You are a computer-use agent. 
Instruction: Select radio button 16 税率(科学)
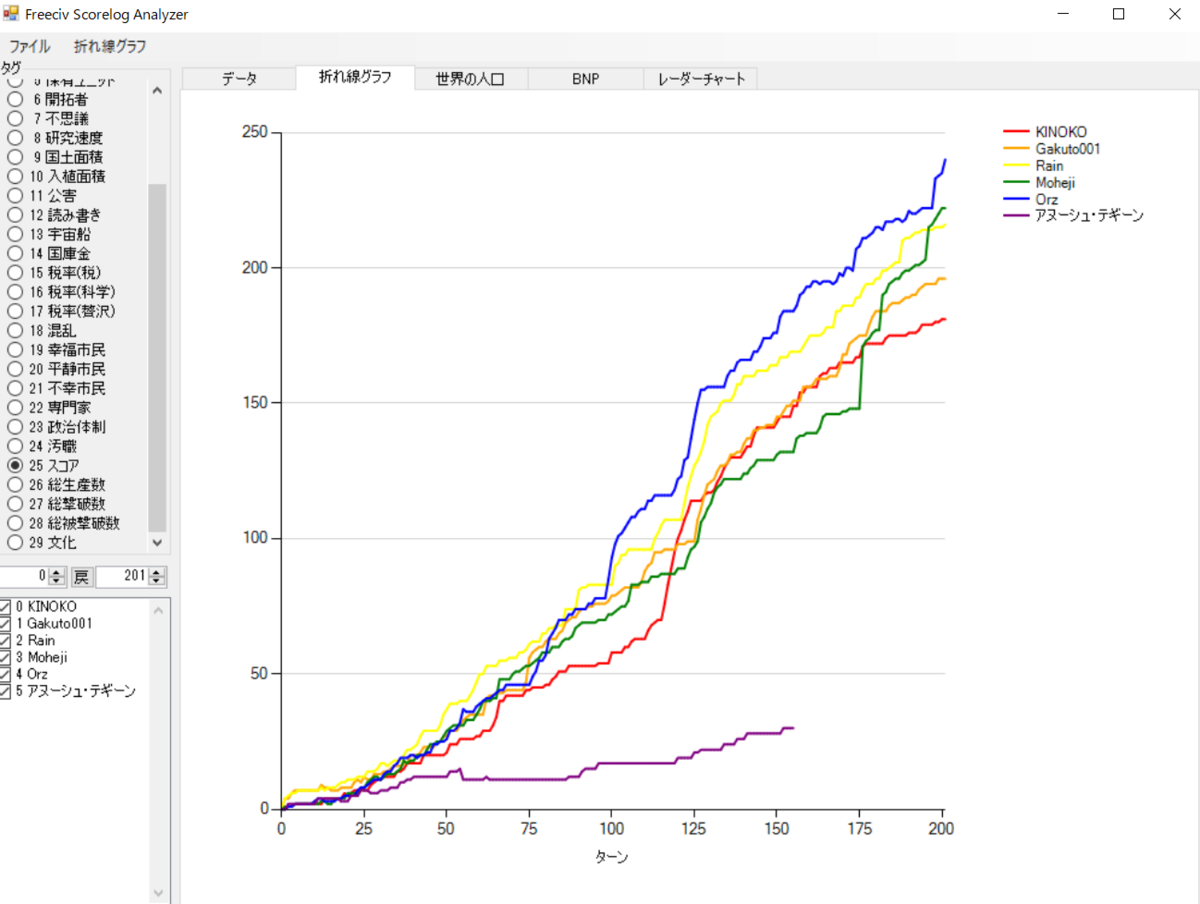pyautogui.click(x=15, y=292)
